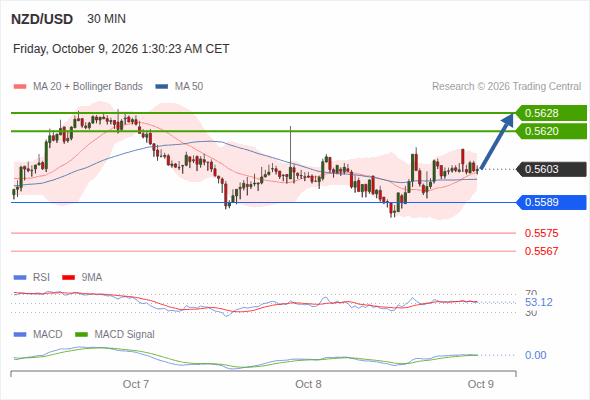
Task: Click the 0.5603 current price tag
Action: 551,169
